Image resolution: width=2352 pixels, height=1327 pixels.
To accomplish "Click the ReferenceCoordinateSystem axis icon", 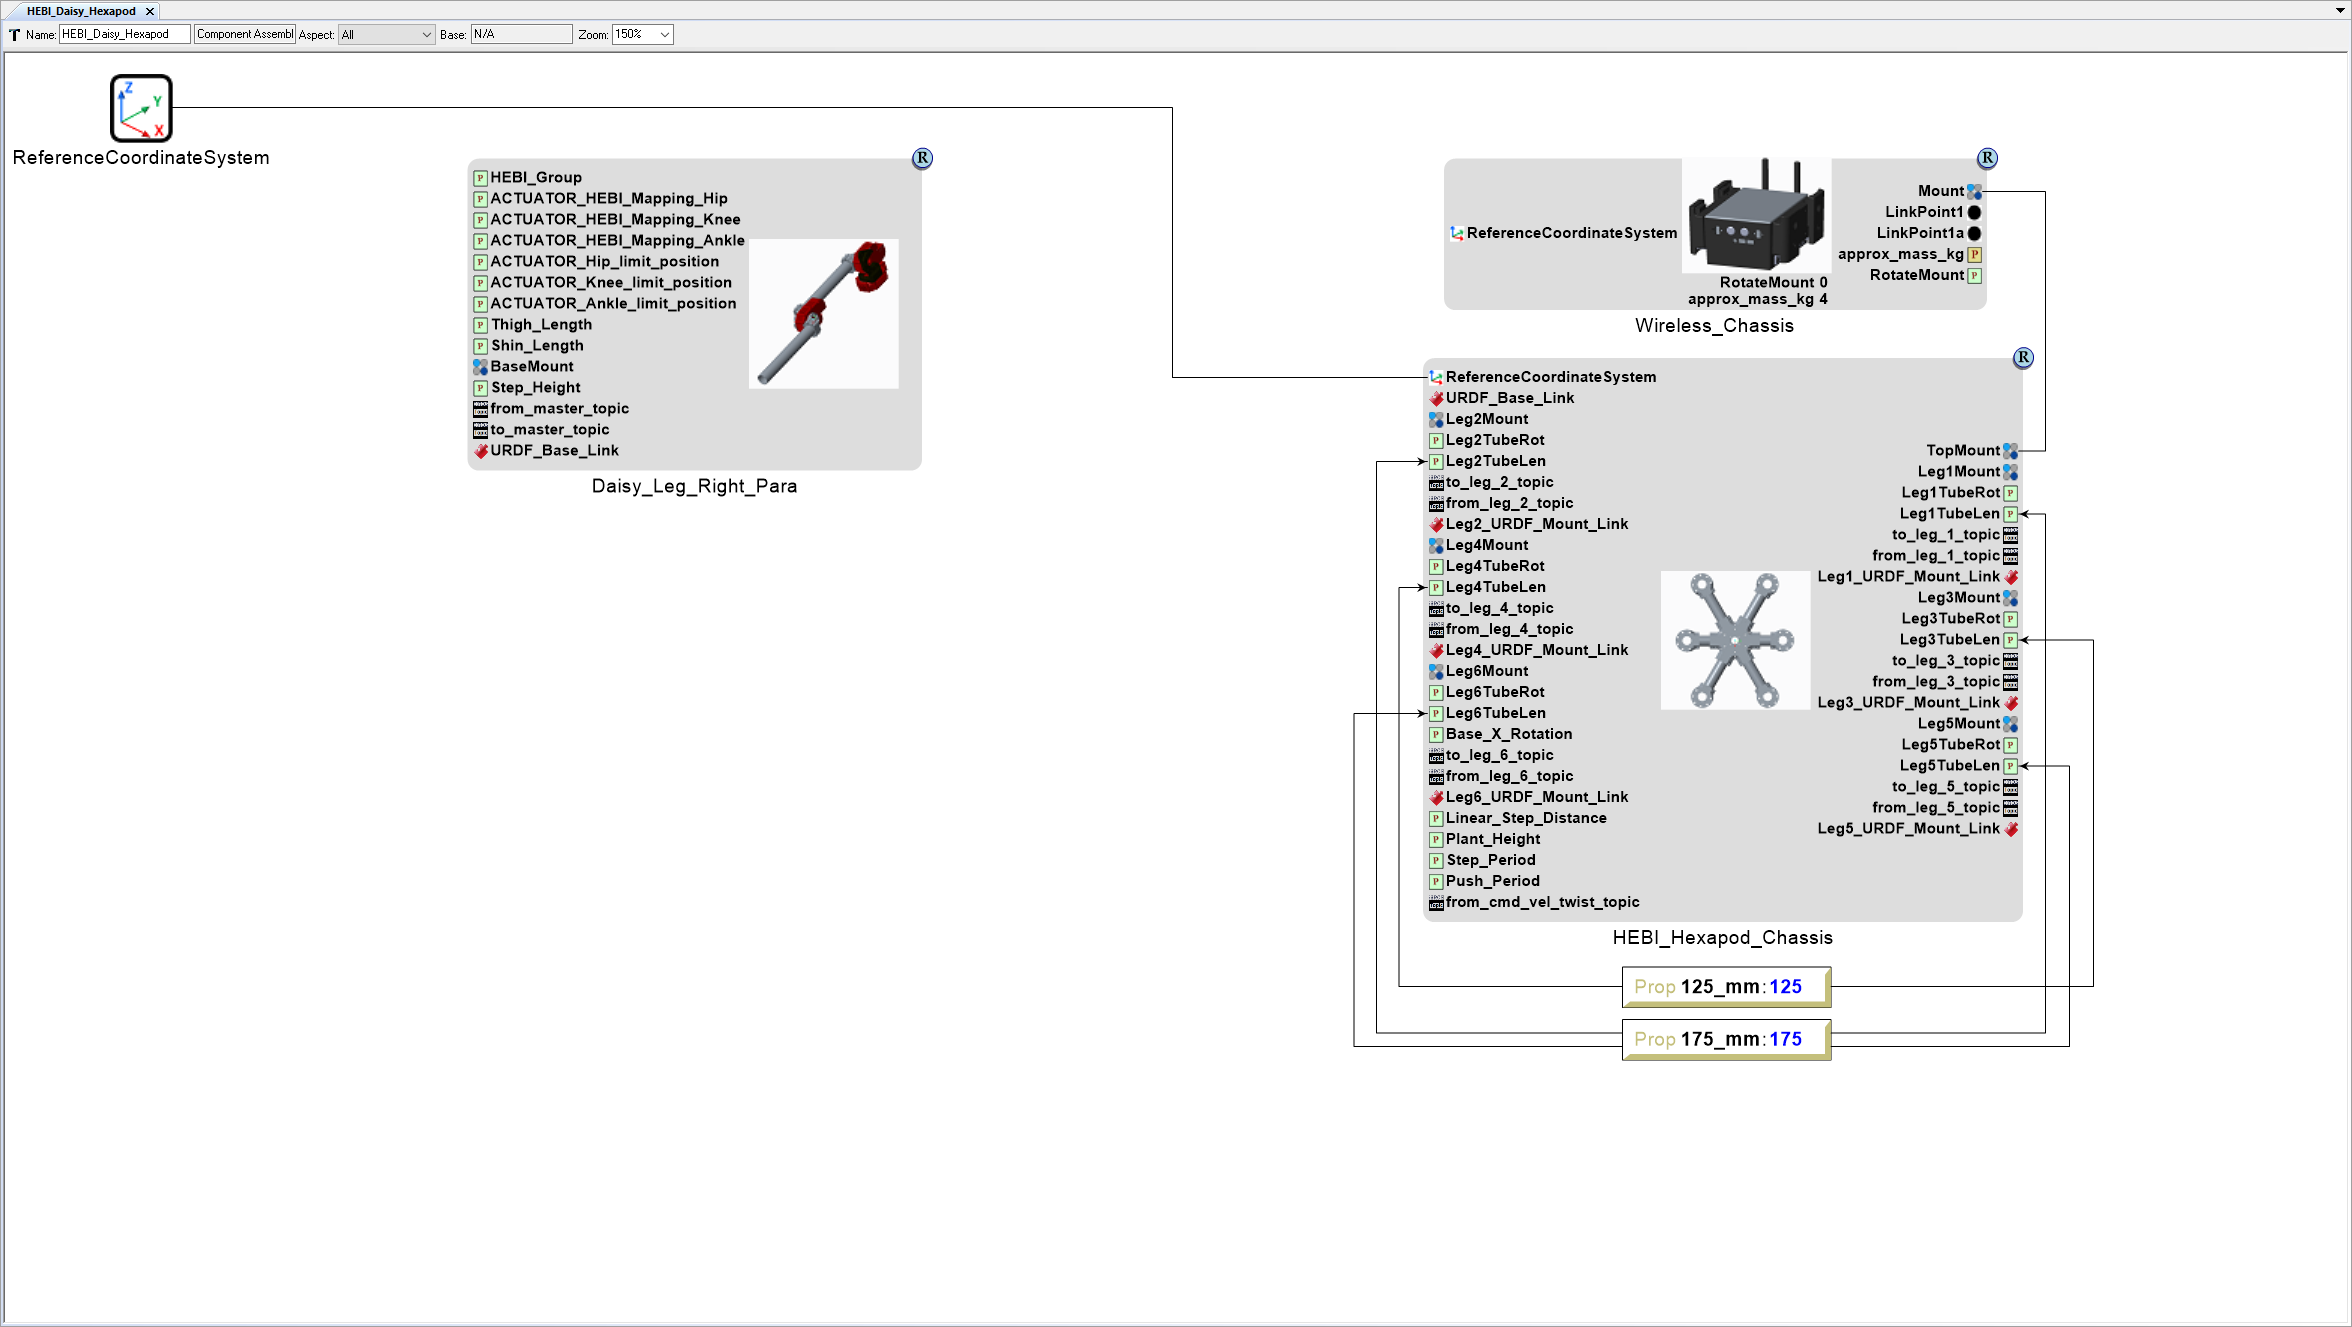I will point(139,108).
